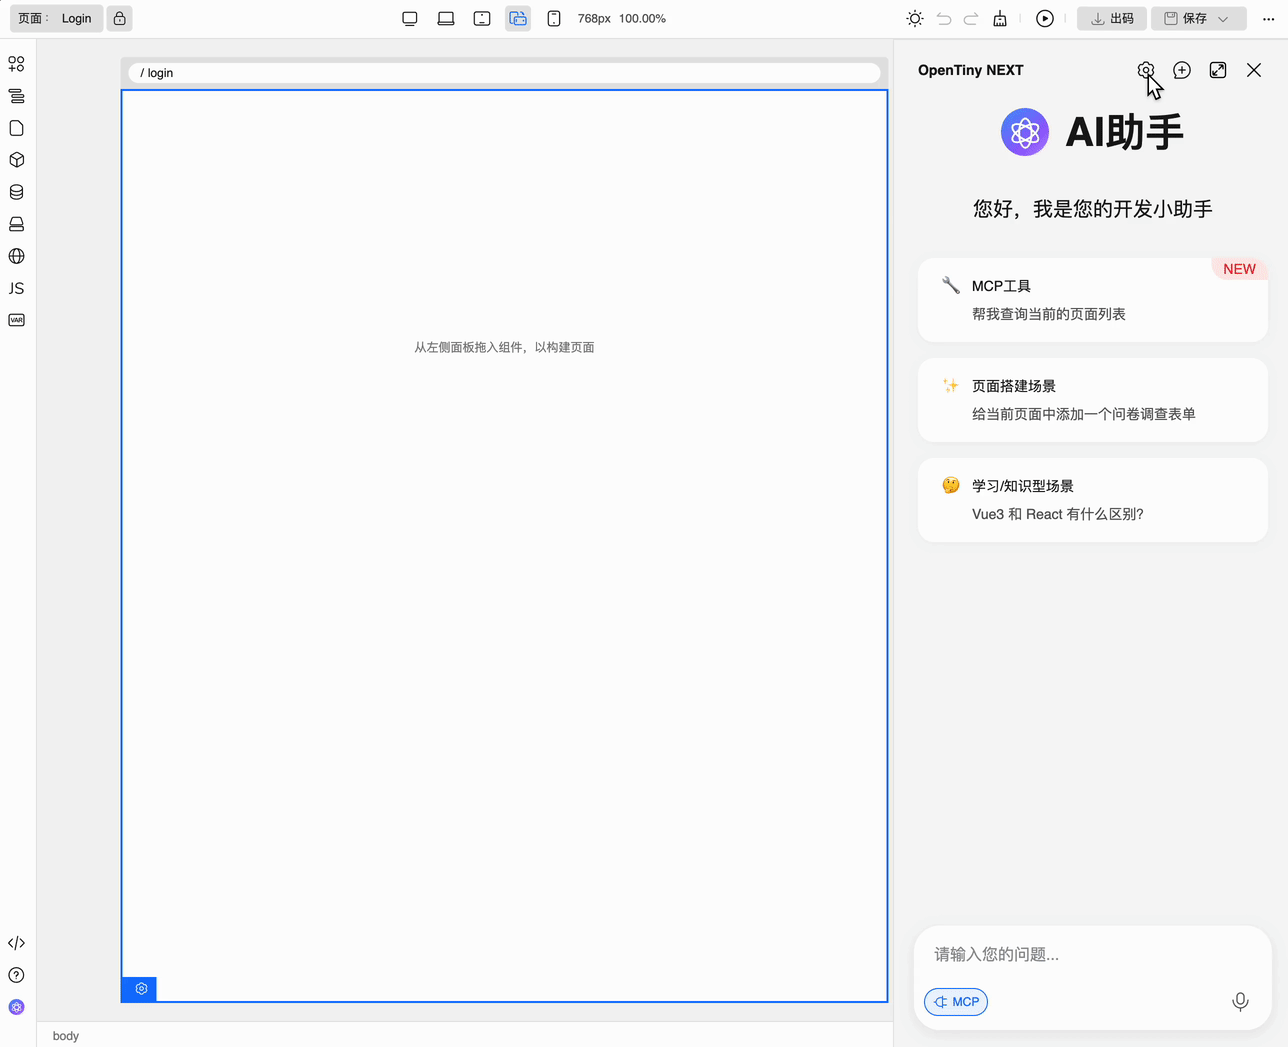Click the MCP工具 suggestion card

1092,298
